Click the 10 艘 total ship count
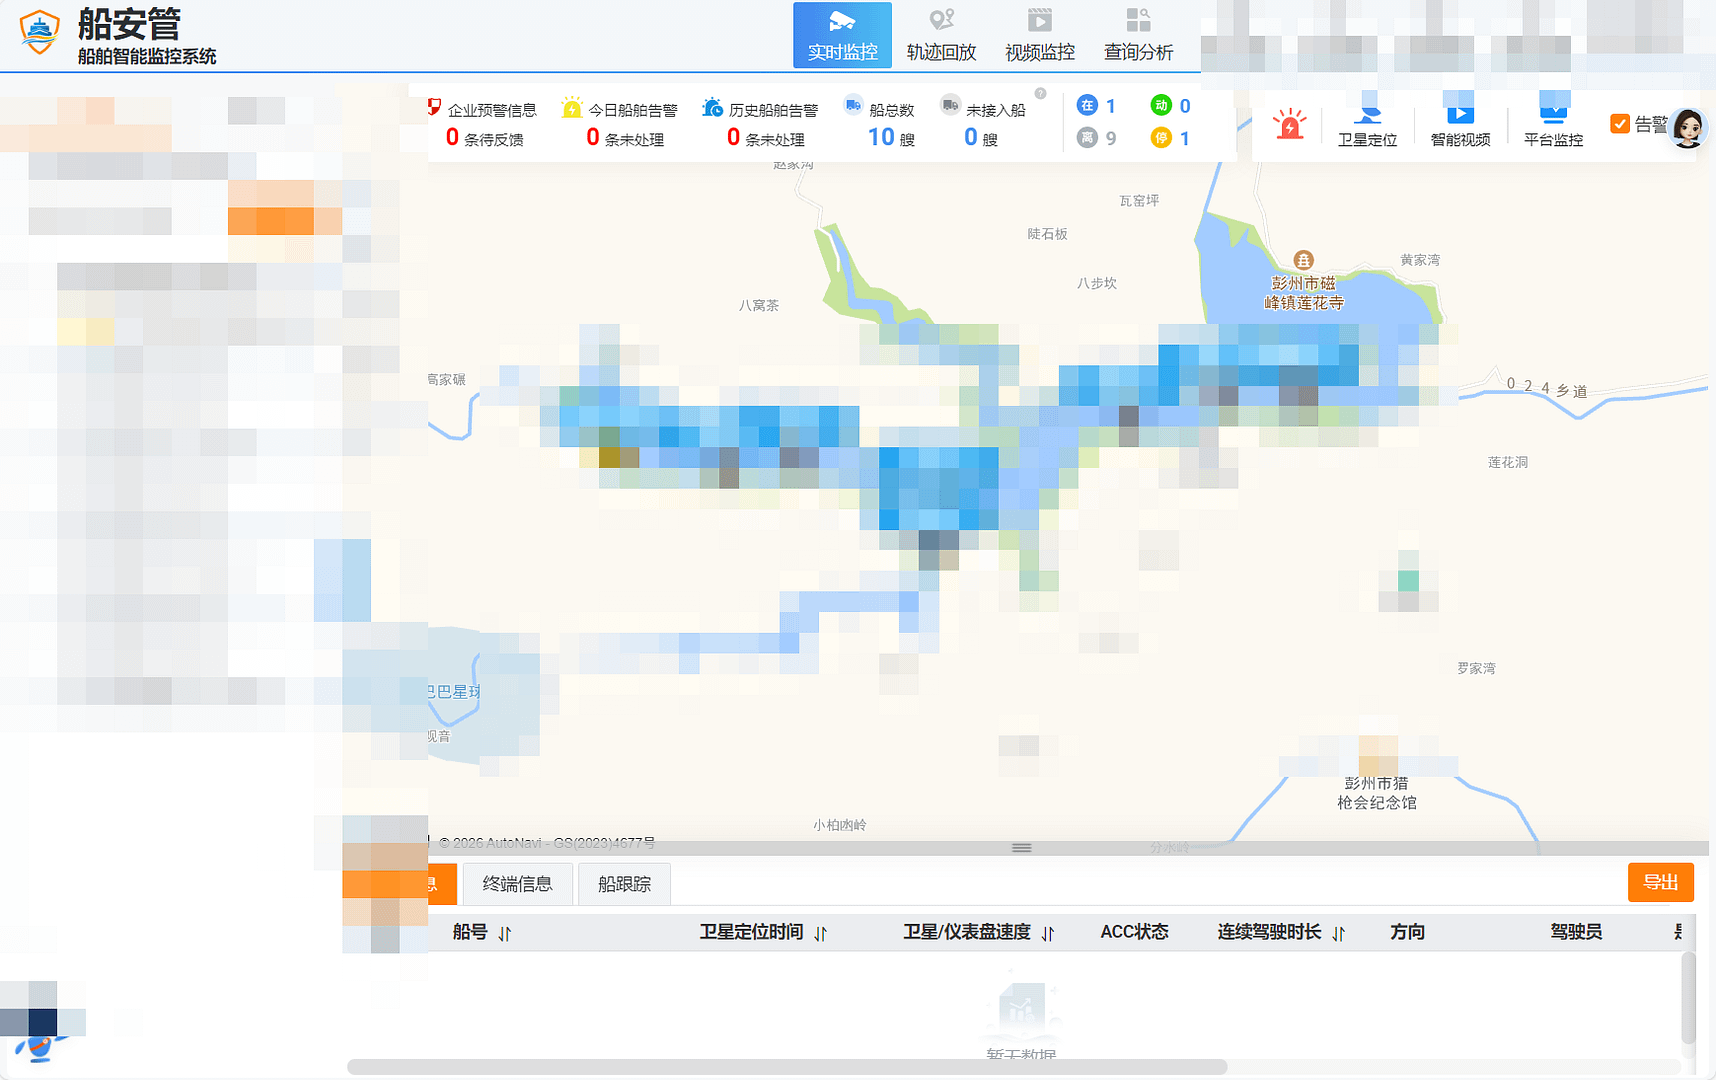The image size is (1716, 1080). 891,138
